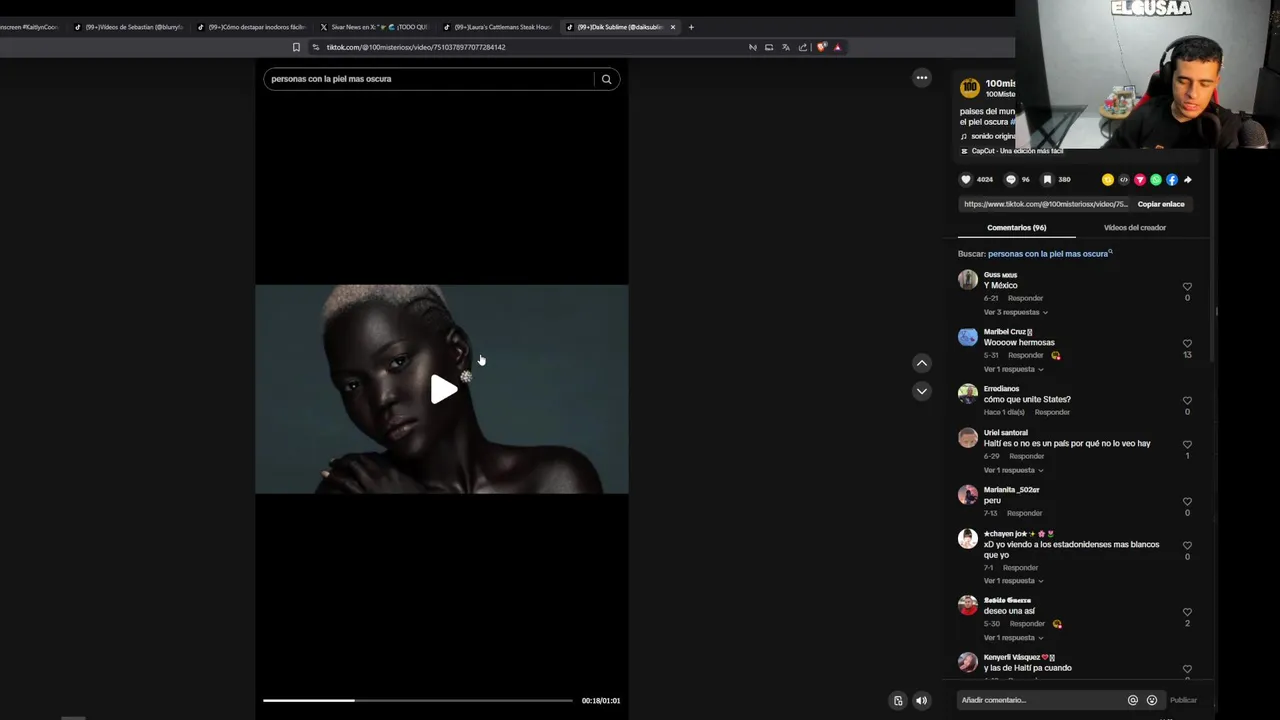Like the video with the heart icon
The height and width of the screenshot is (720, 1280).
[x=966, y=180]
